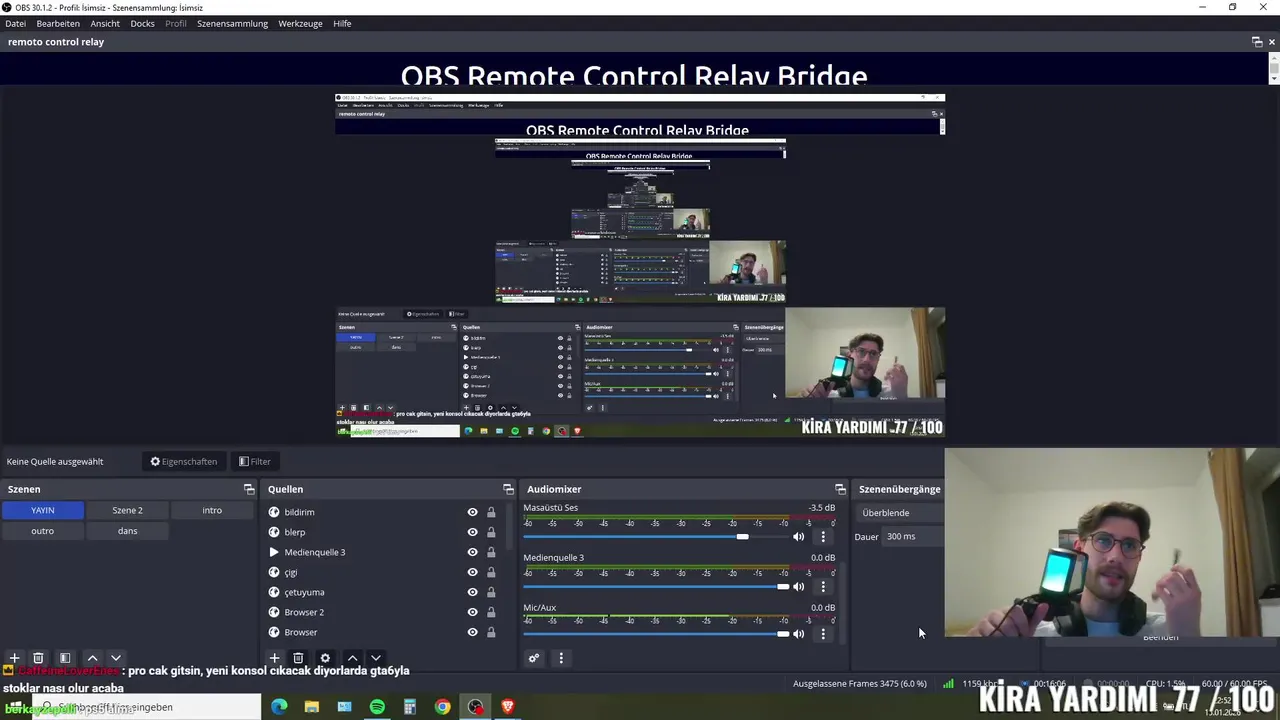This screenshot has height=720, width=1280.
Task: Adjust the Medienquelle 3 volume slider
Action: [655, 586]
